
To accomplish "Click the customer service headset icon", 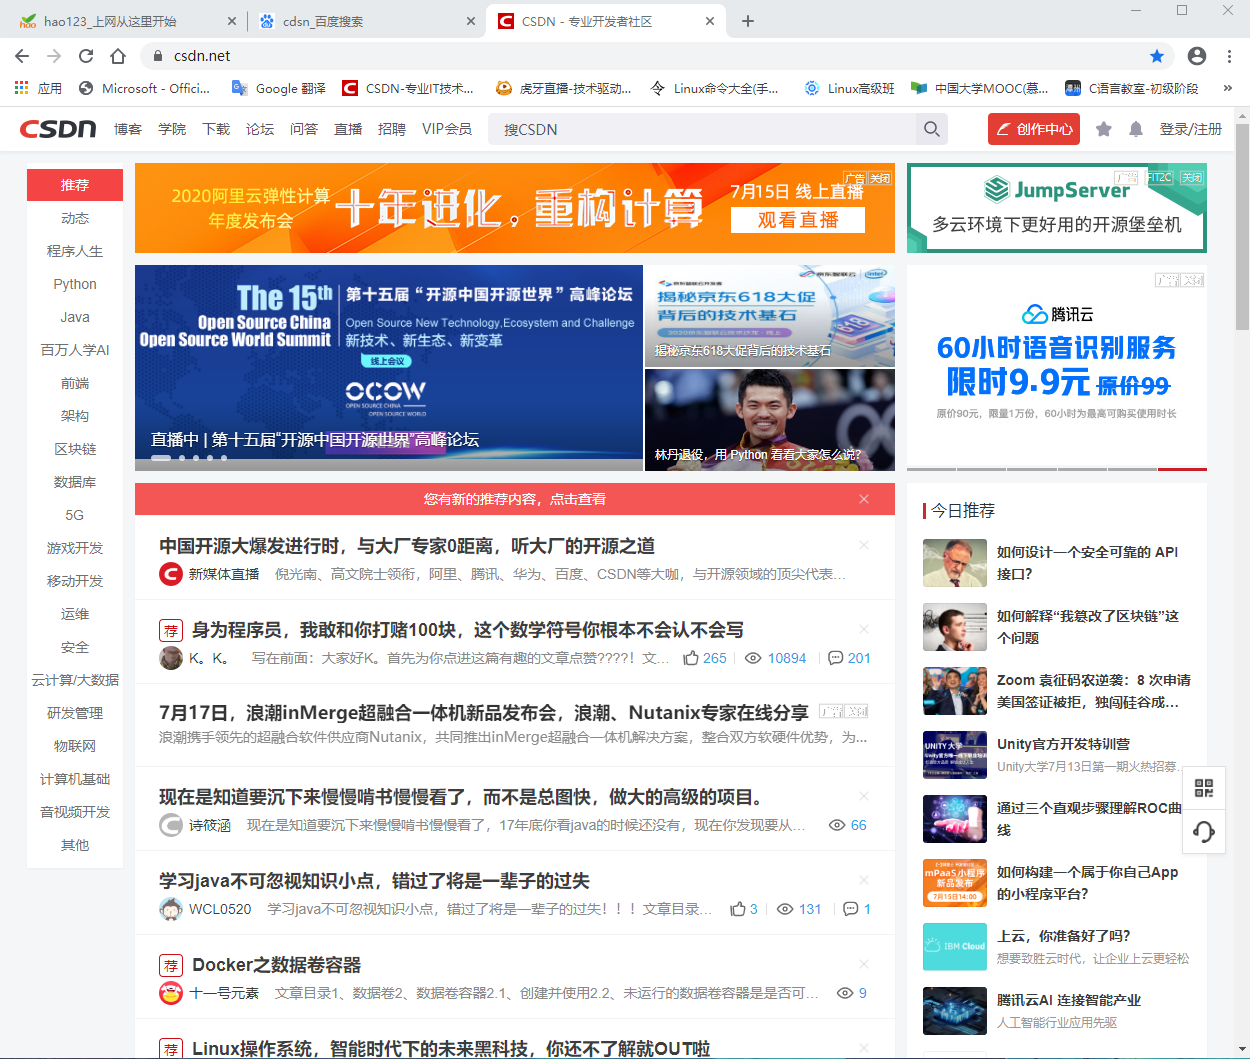I will (x=1204, y=832).
